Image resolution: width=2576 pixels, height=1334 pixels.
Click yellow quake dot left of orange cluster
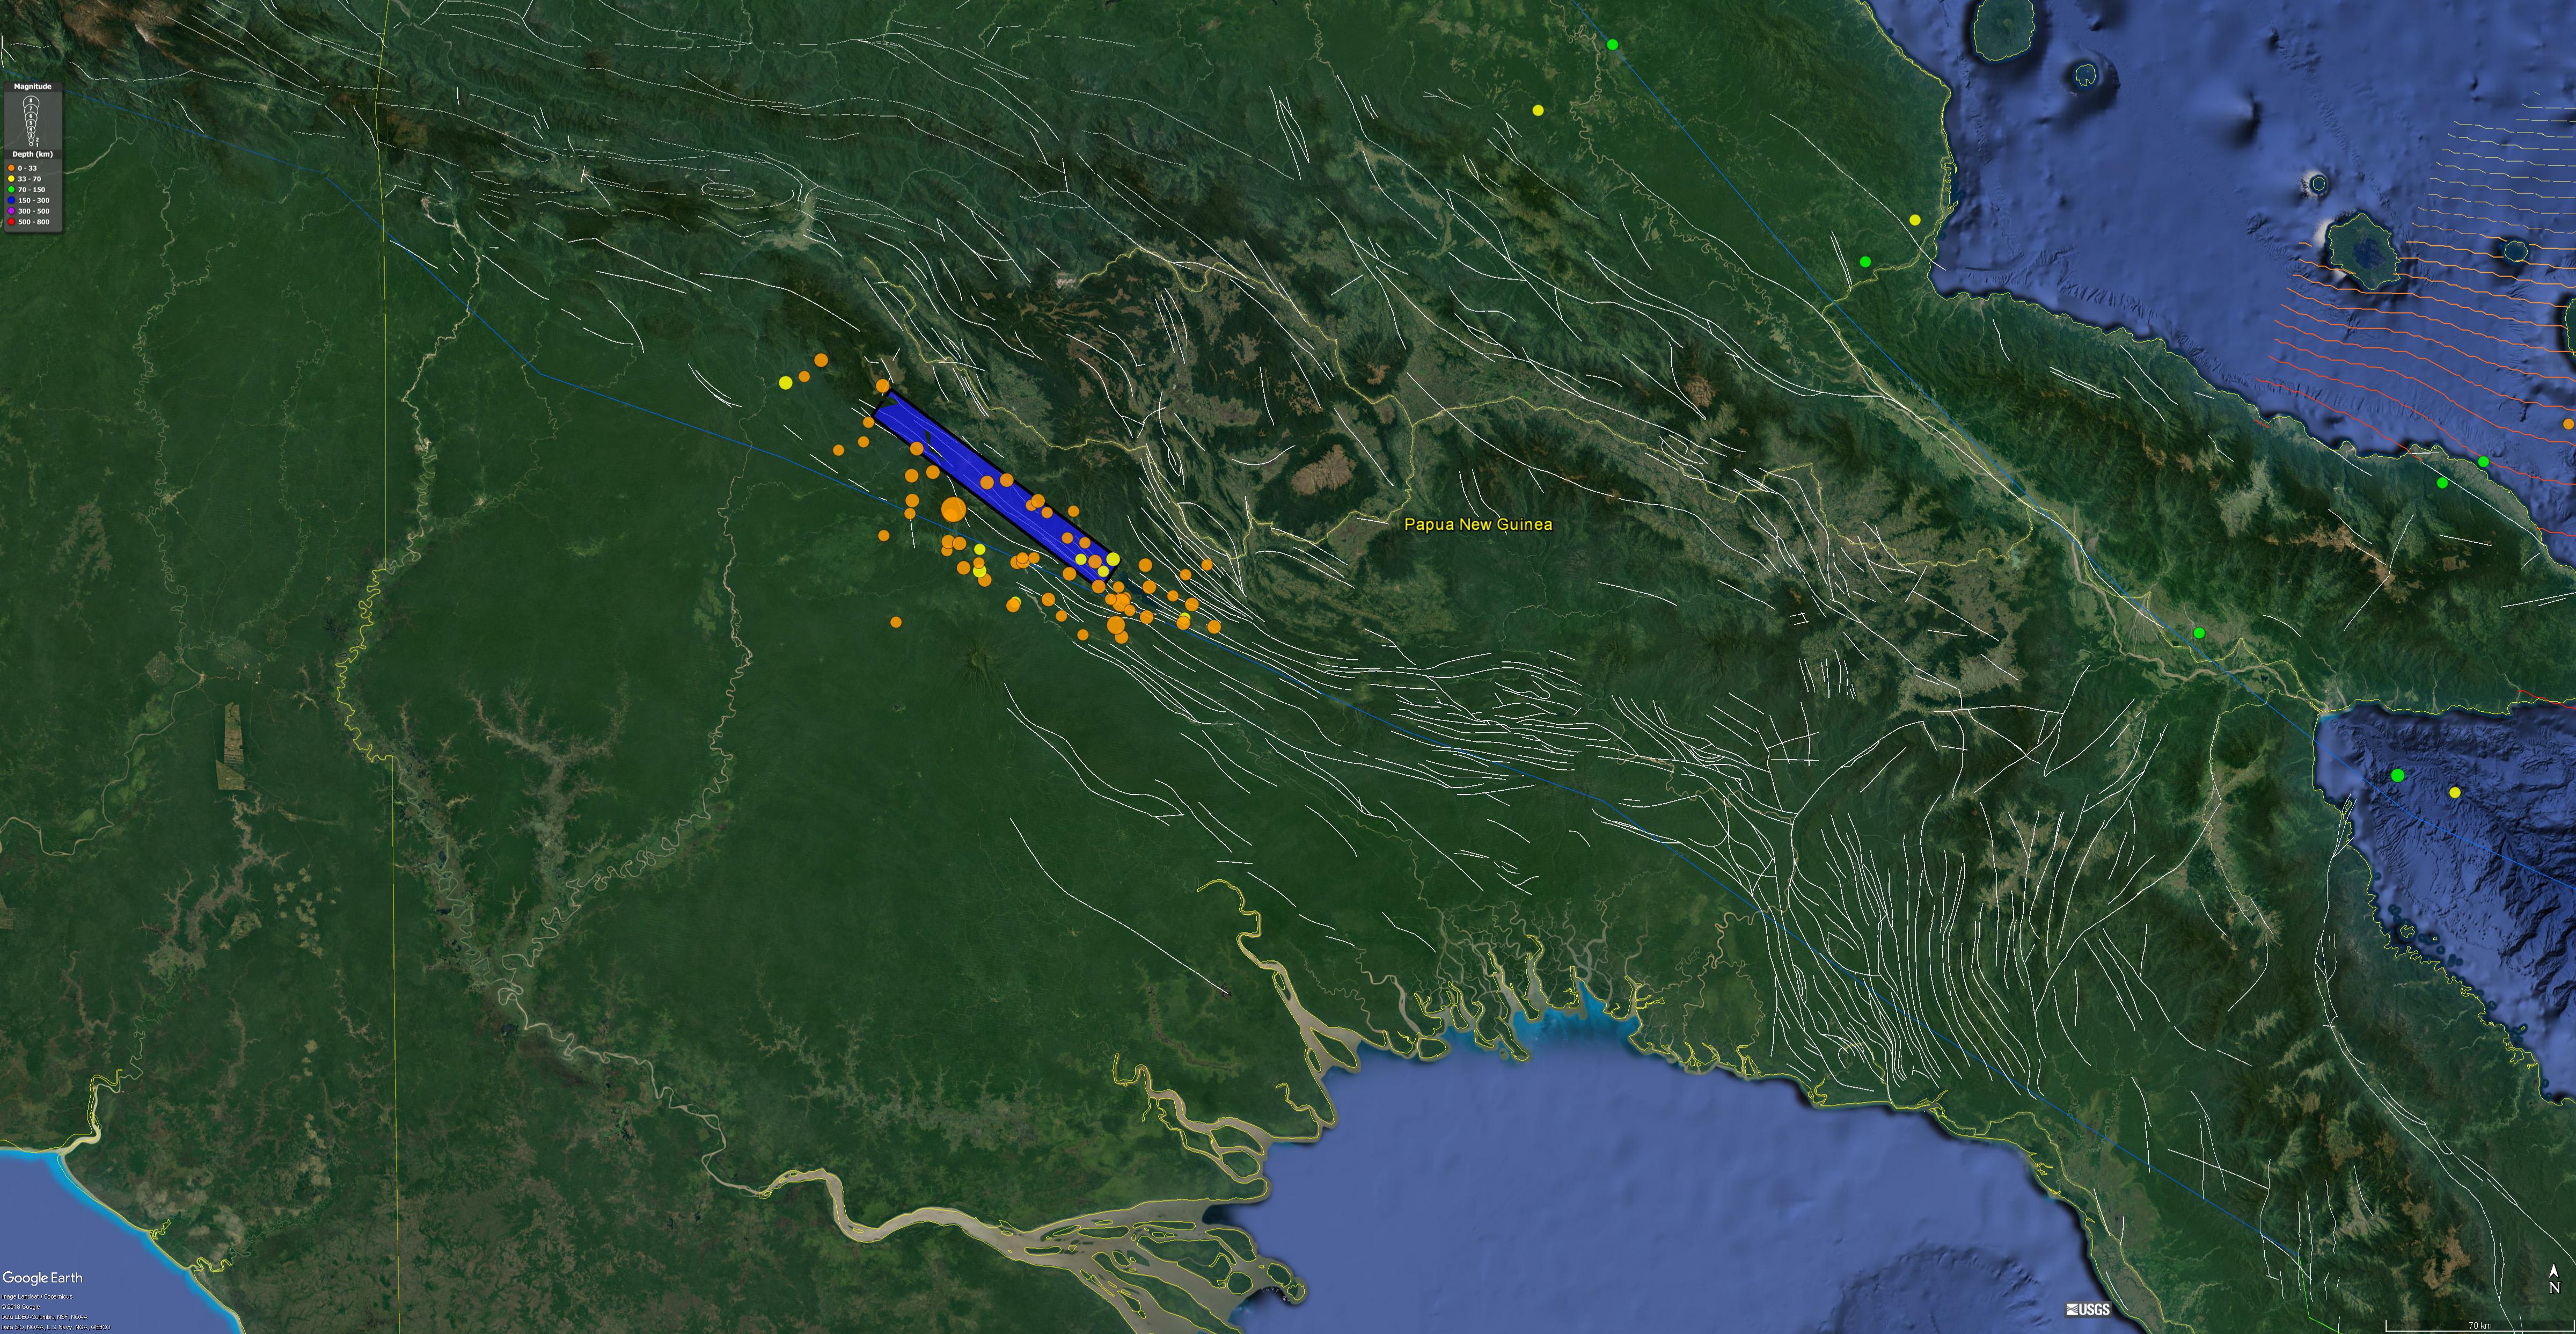point(786,382)
